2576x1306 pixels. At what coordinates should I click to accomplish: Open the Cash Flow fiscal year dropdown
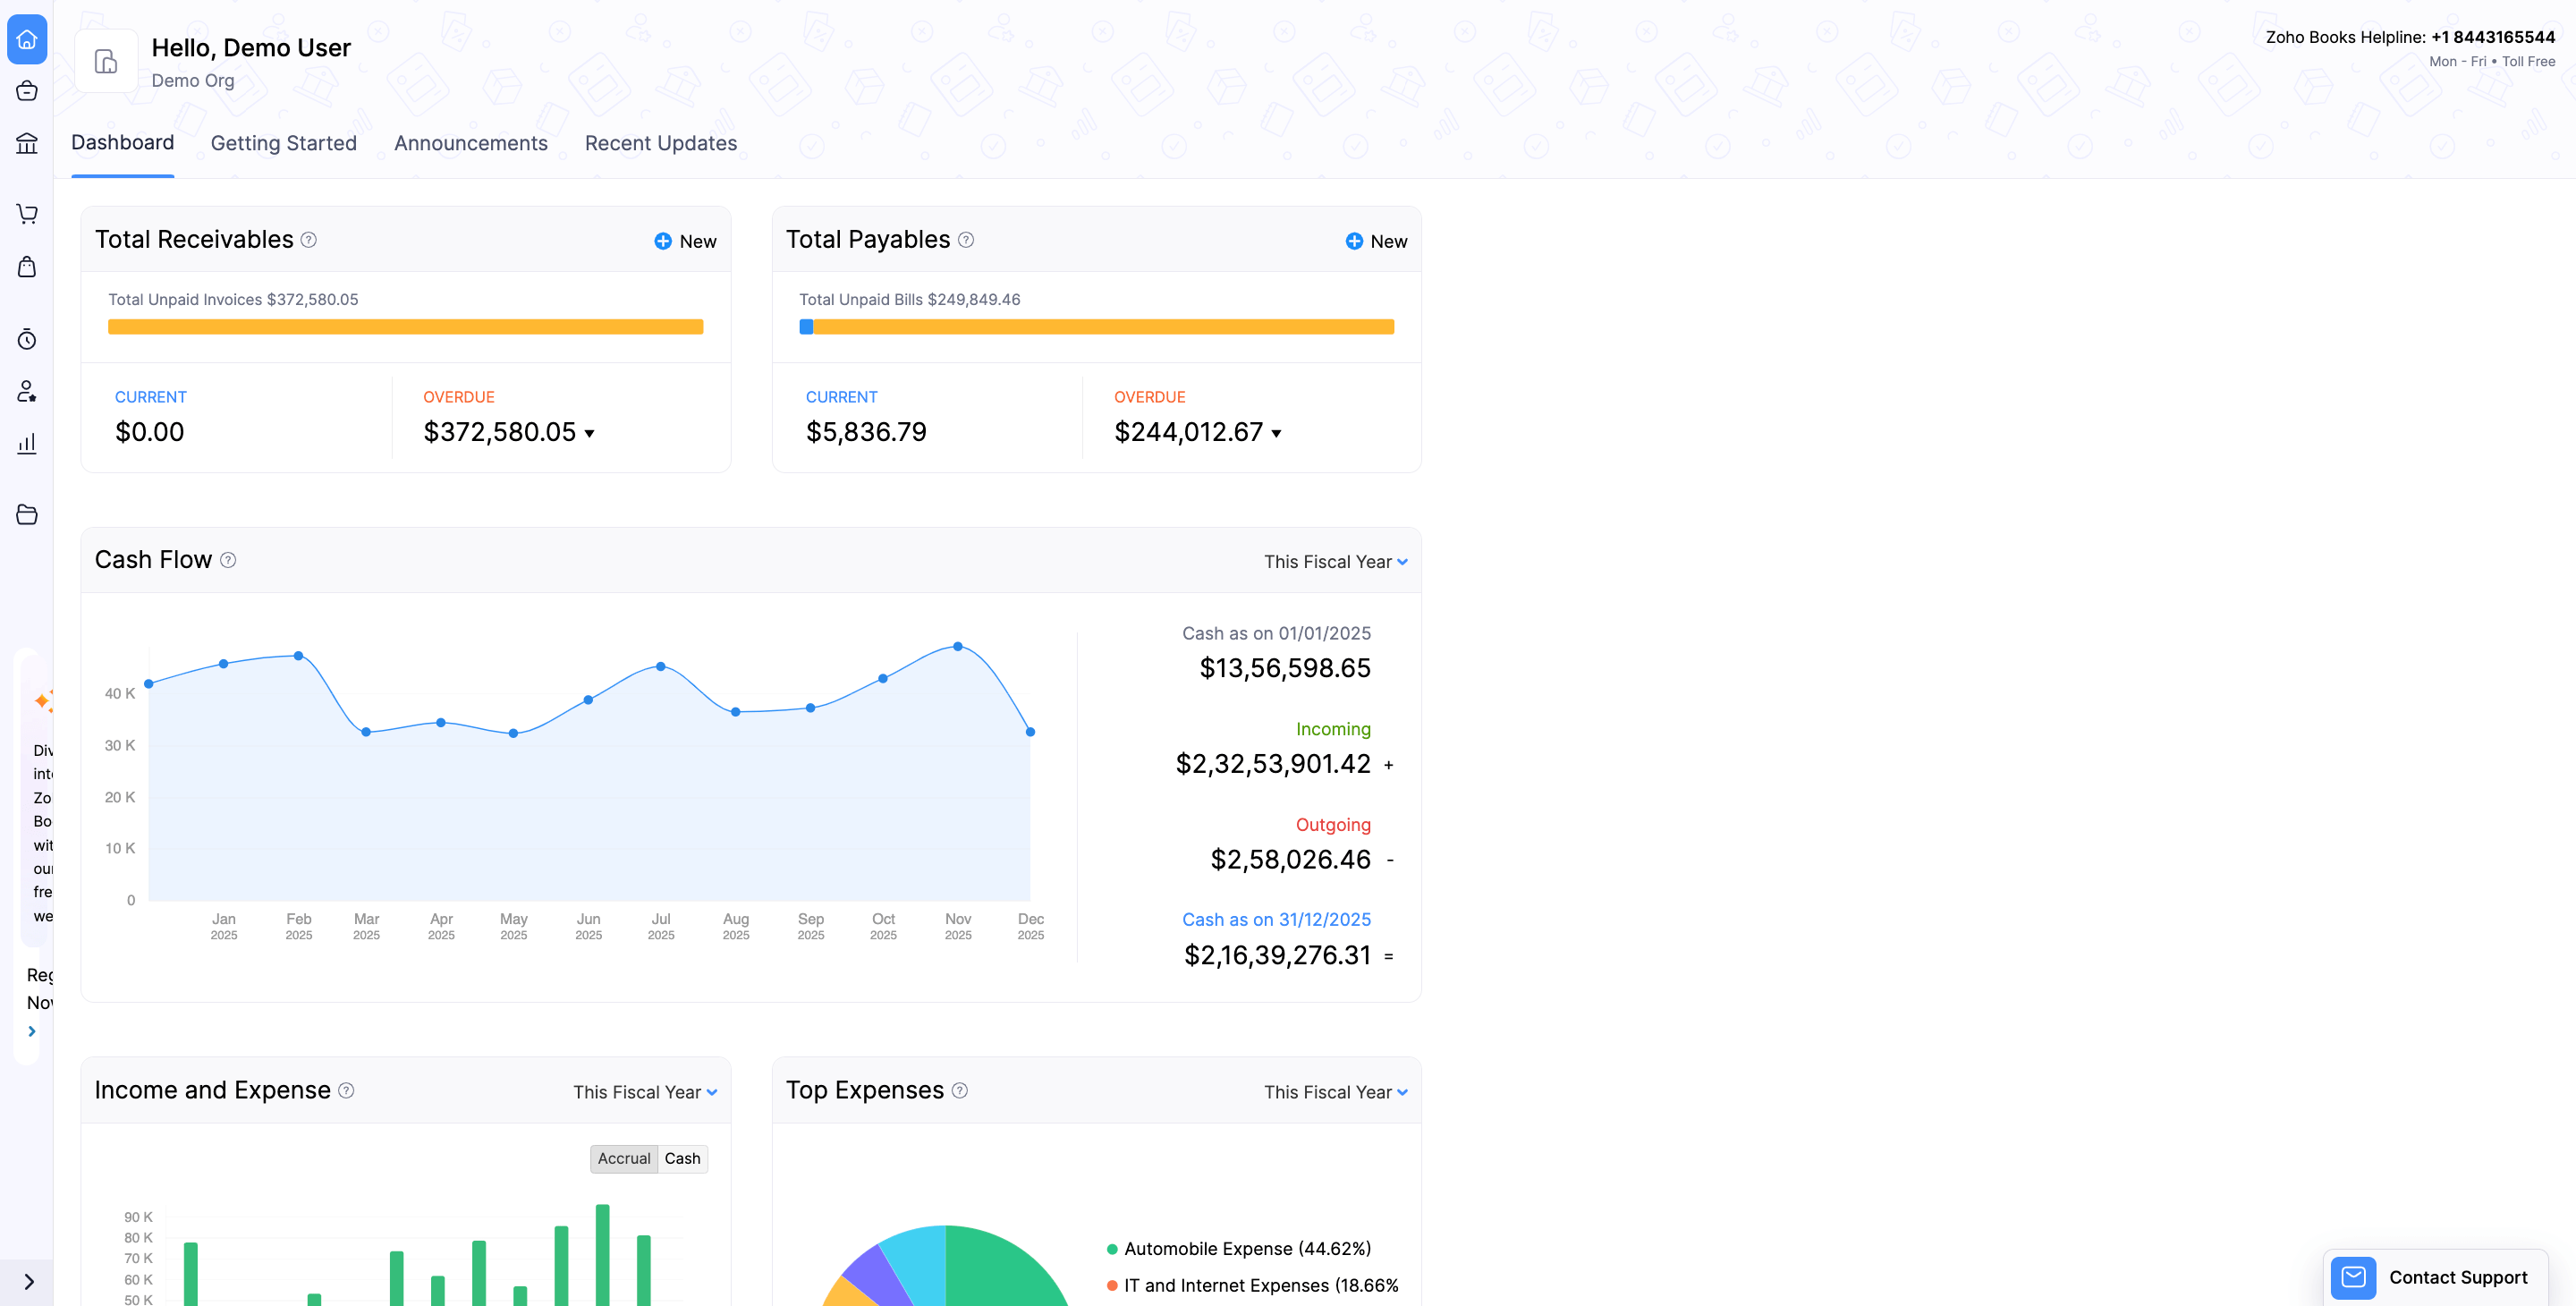pos(1335,561)
